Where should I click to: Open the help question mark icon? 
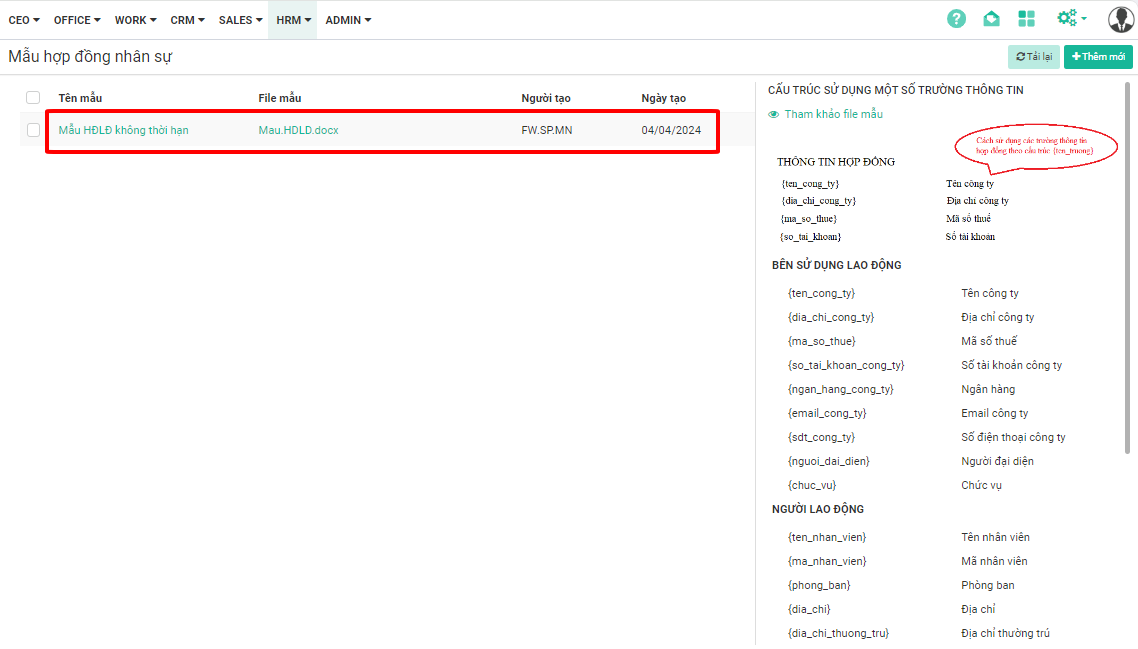[x=957, y=19]
